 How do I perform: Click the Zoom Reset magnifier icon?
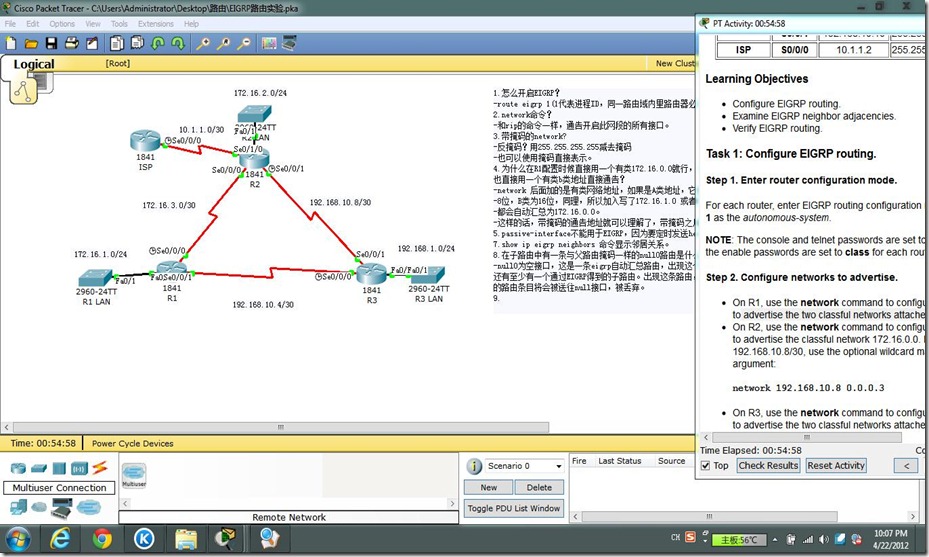[x=223, y=43]
